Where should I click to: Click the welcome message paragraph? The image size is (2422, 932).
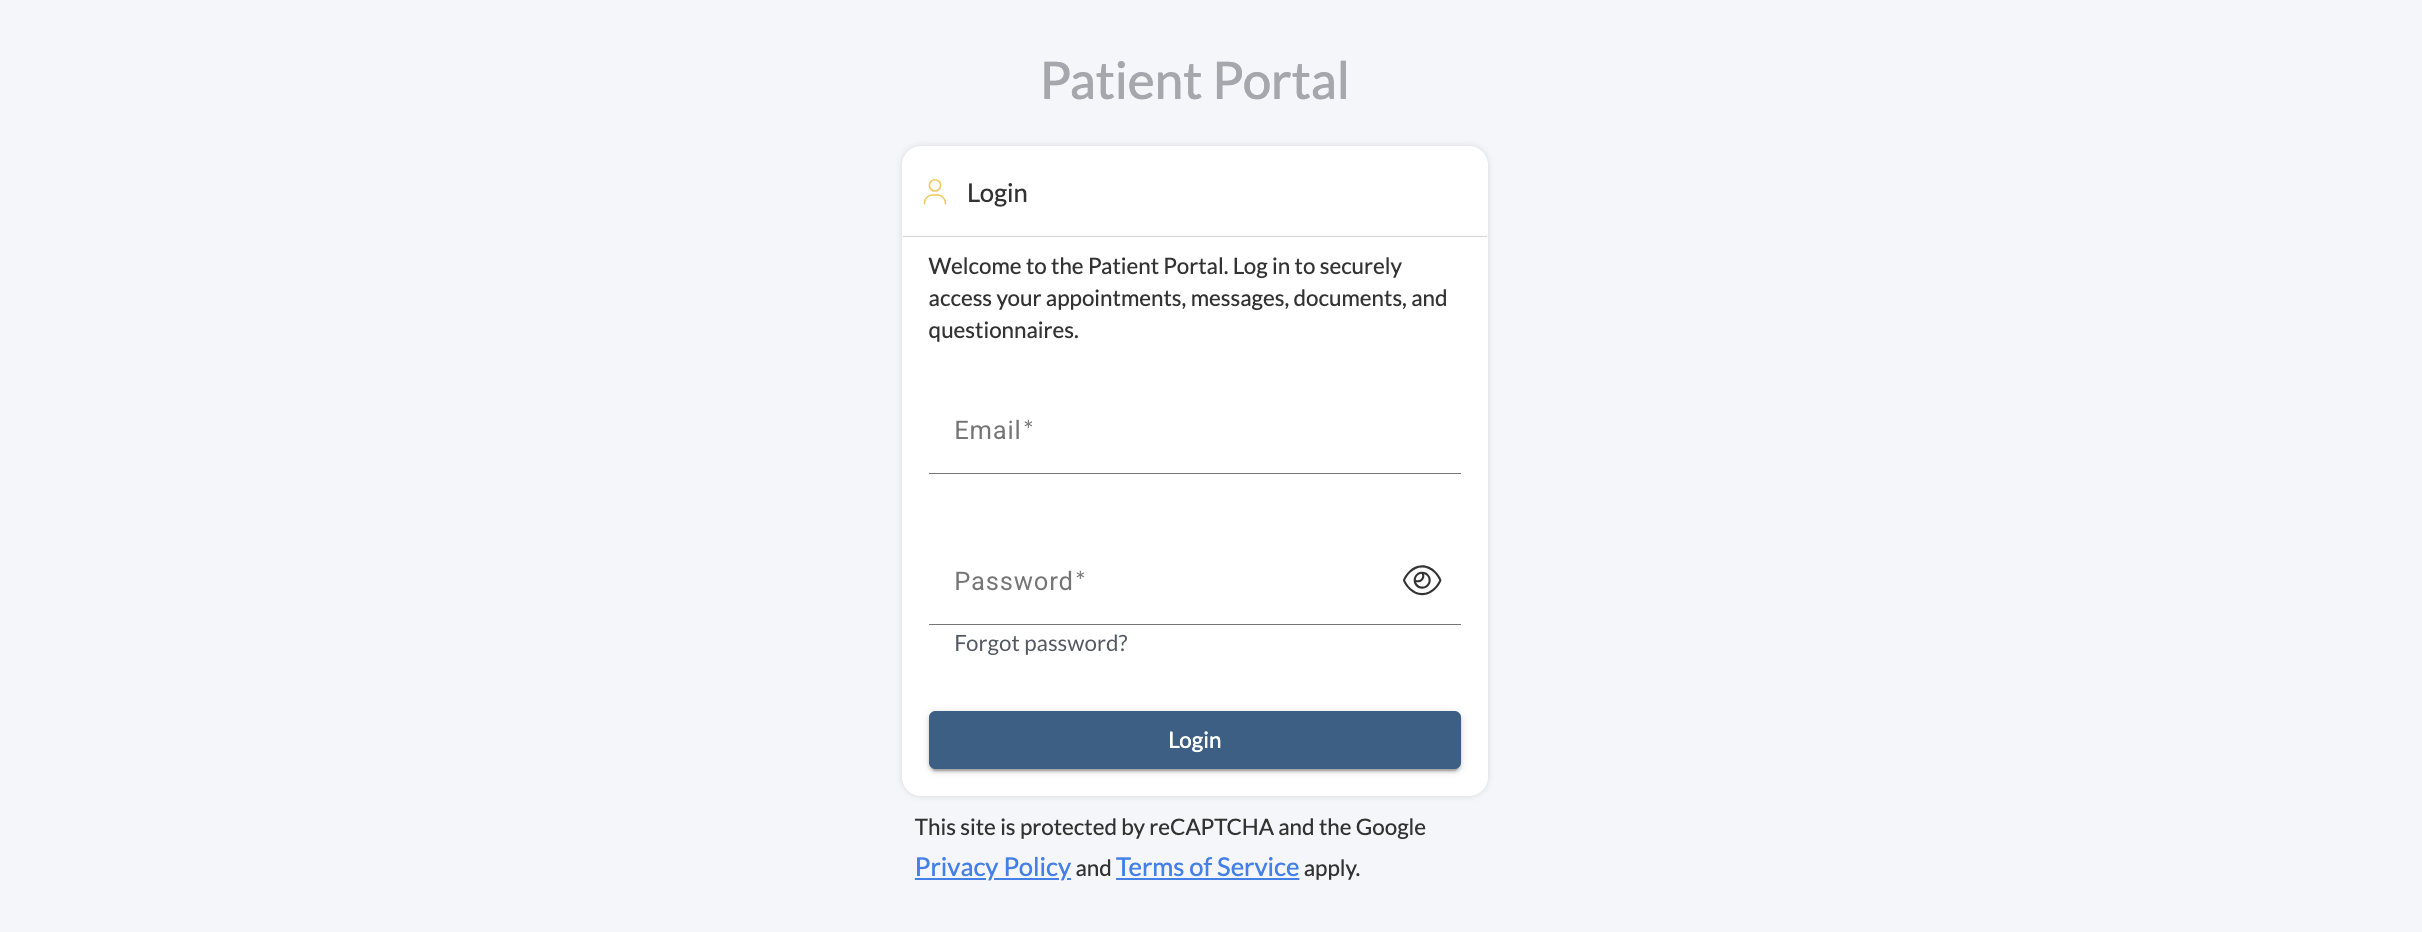coord(1187,298)
